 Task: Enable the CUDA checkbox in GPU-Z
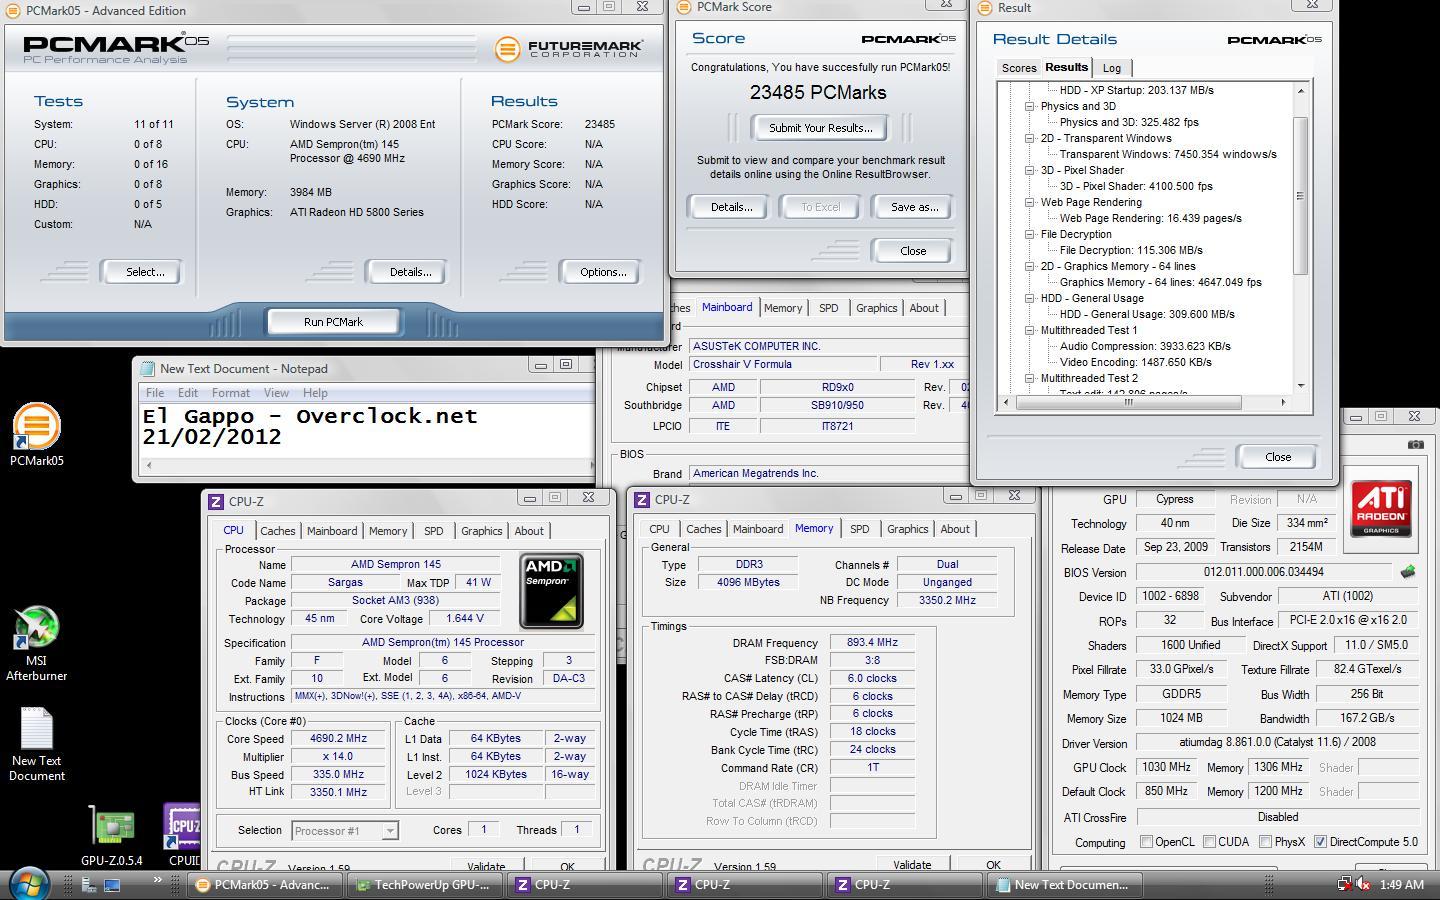point(1209,842)
